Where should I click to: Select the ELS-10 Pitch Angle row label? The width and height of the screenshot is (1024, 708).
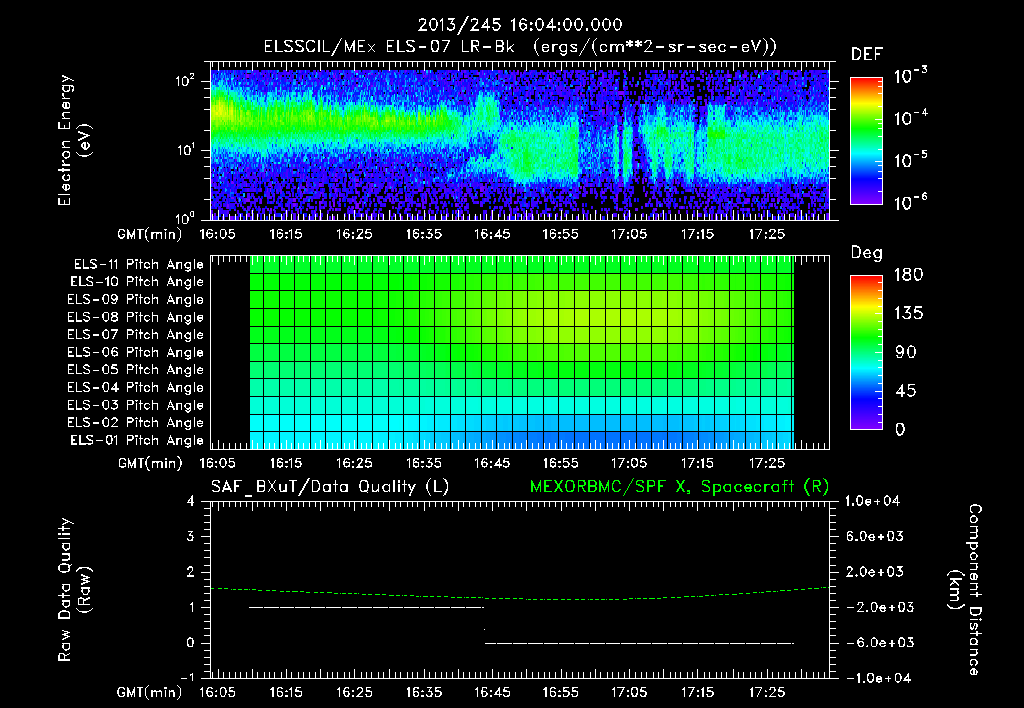(137, 282)
